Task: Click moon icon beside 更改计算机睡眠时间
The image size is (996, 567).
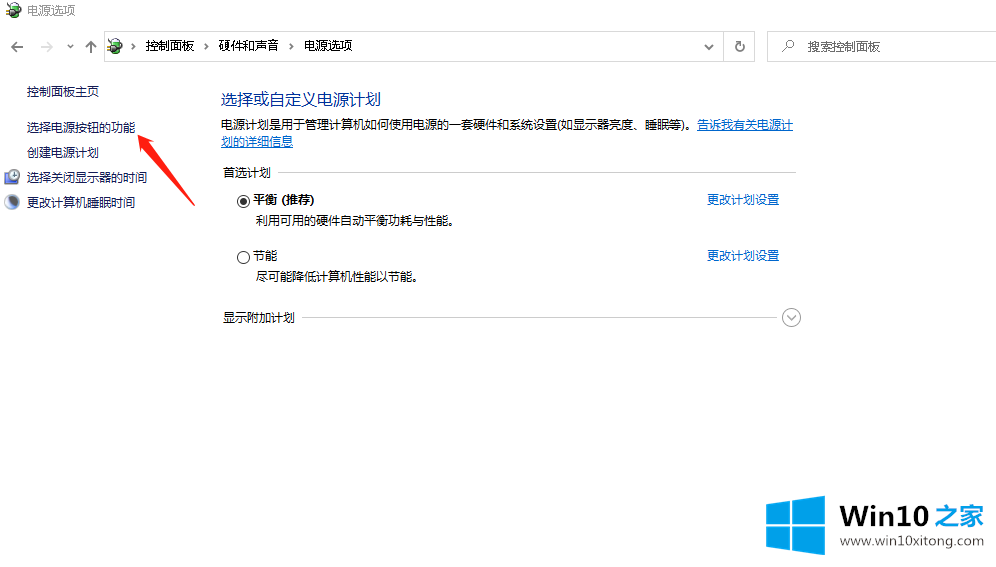Action: (12, 203)
